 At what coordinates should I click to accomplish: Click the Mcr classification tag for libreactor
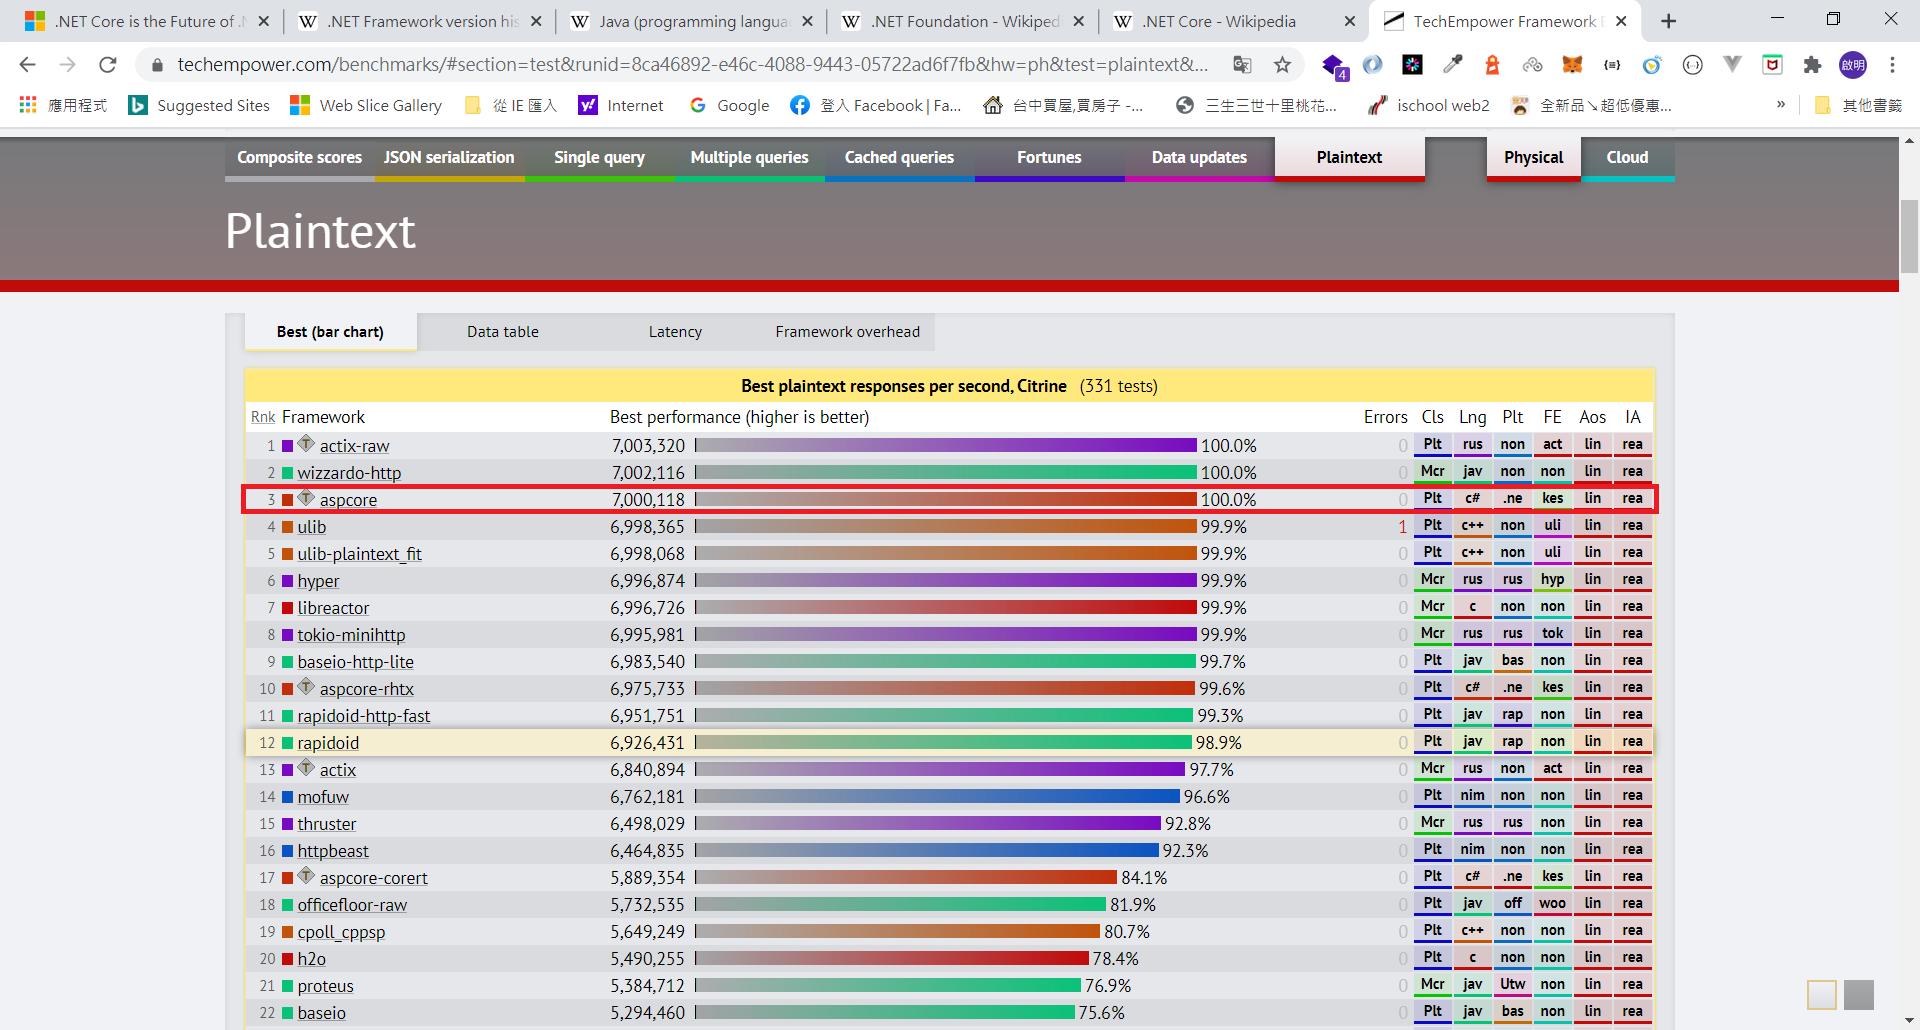pos(1432,607)
